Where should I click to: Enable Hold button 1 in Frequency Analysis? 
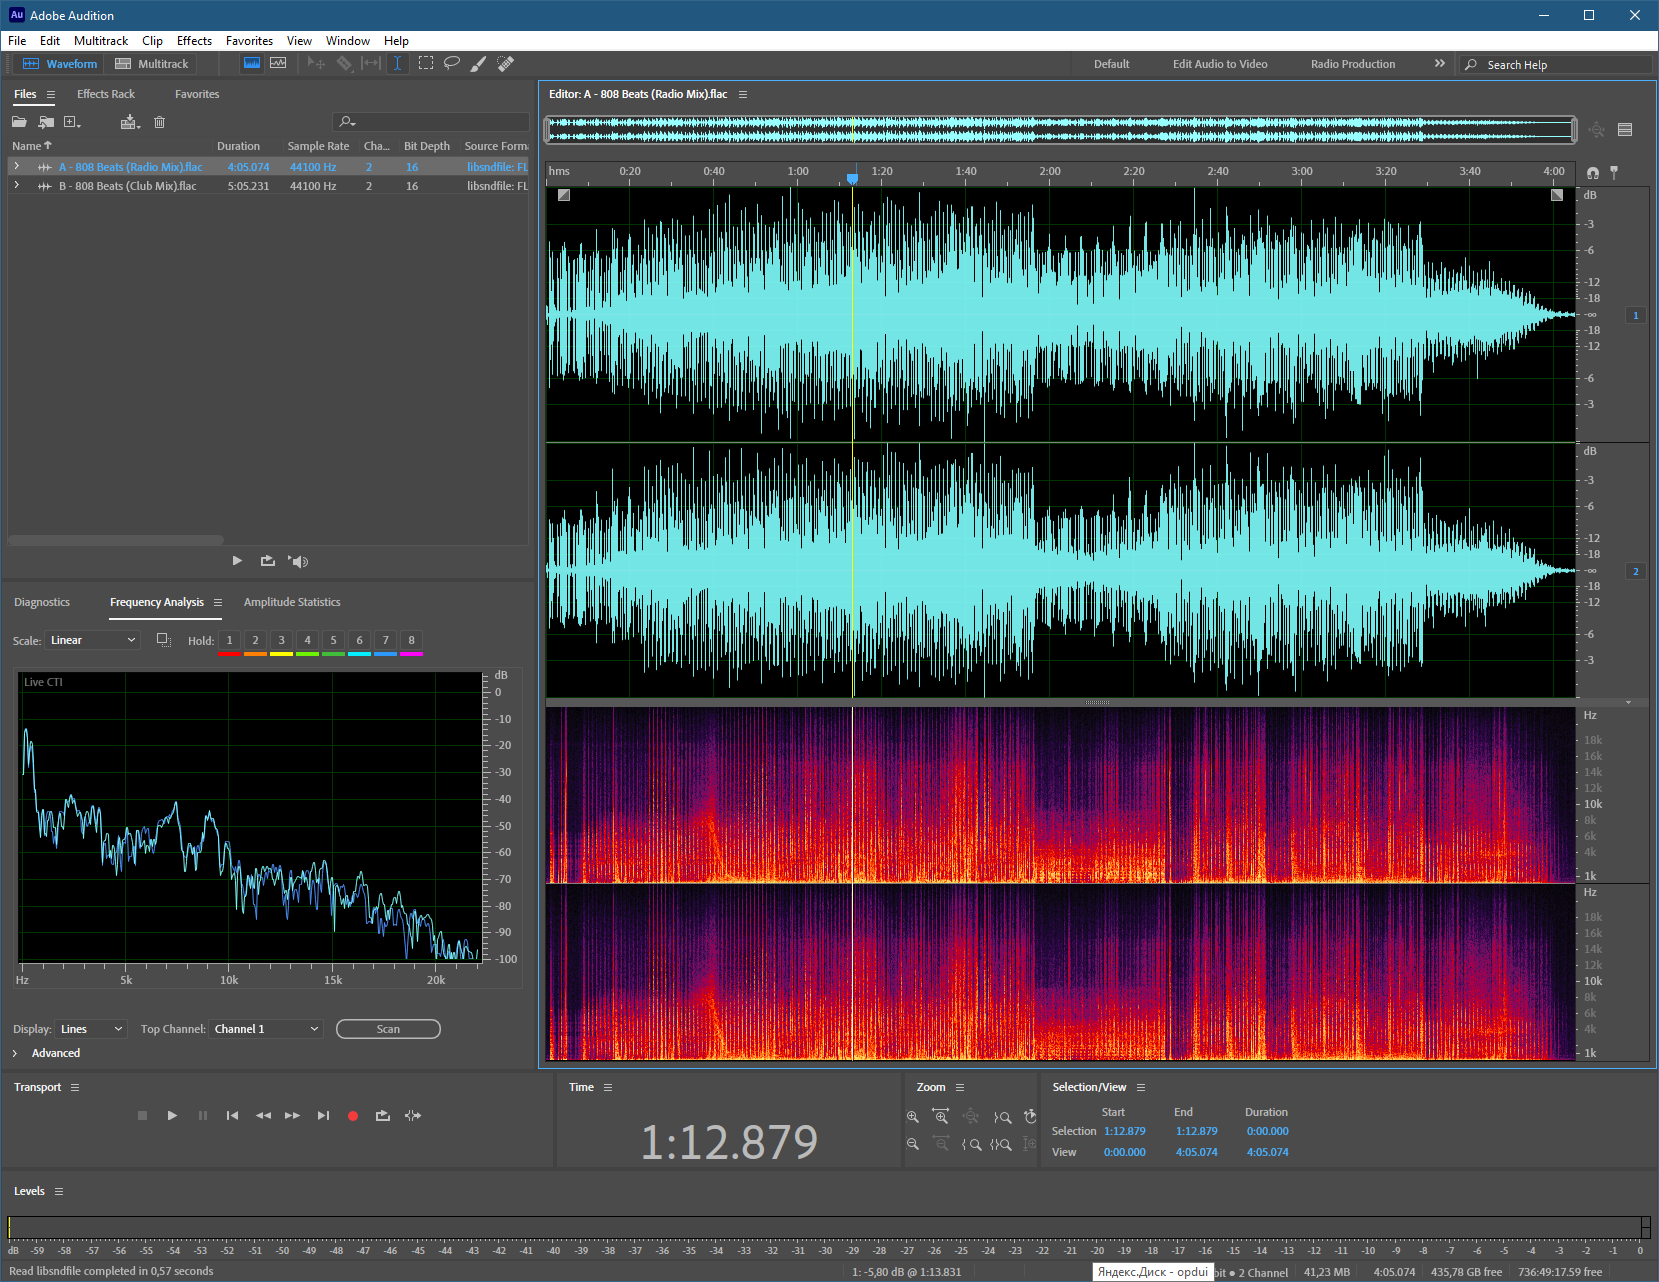pos(229,640)
